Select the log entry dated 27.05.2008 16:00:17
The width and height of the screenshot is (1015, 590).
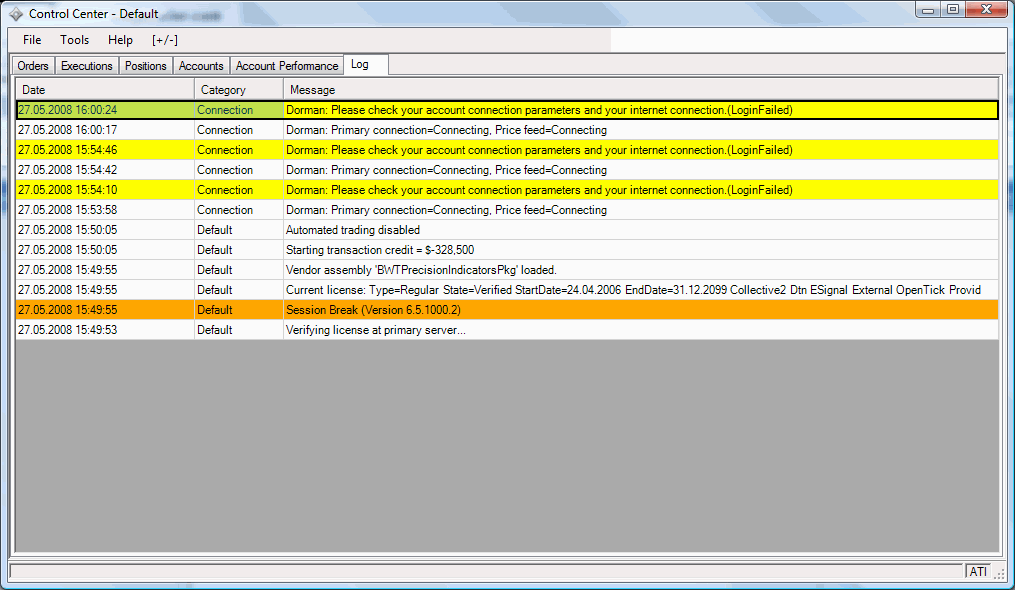[x=507, y=130]
